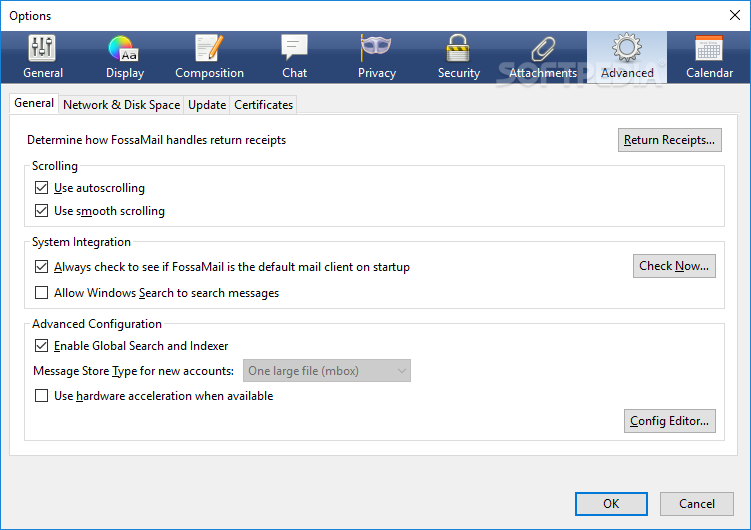Viewport: 751px width, 530px height.
Task: Cancel the Options dialog
Action: tap(696, 504)
